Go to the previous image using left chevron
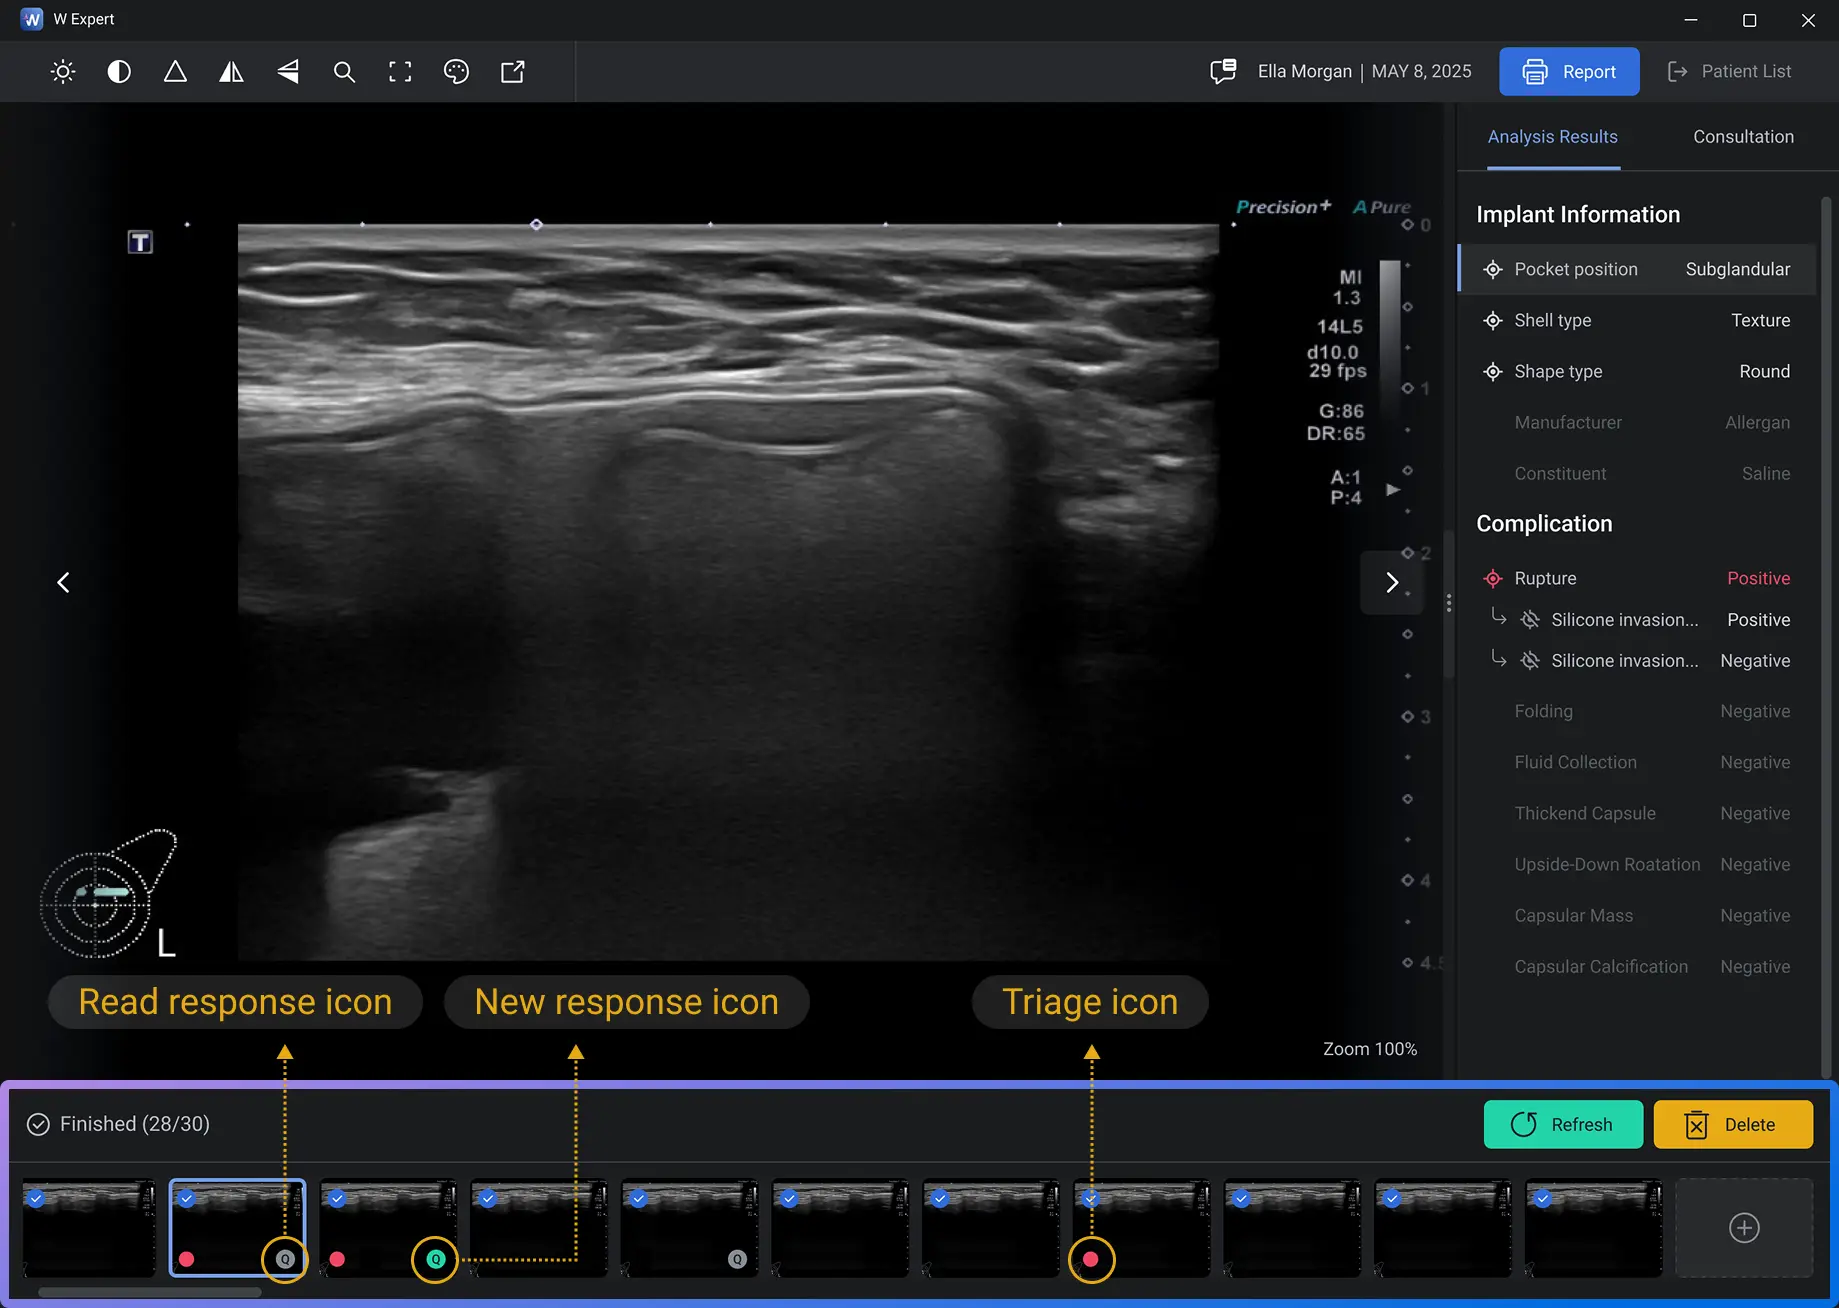The width and height of the screenshot is (1839, 1308). pos(63,582)
